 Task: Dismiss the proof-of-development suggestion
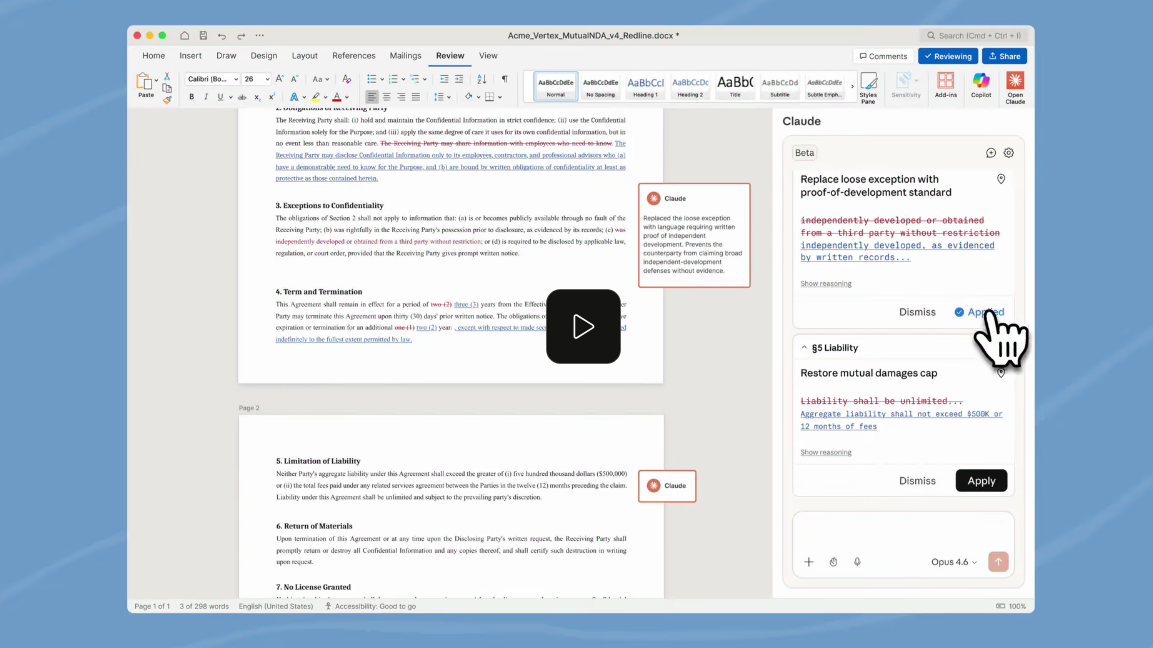917,312
